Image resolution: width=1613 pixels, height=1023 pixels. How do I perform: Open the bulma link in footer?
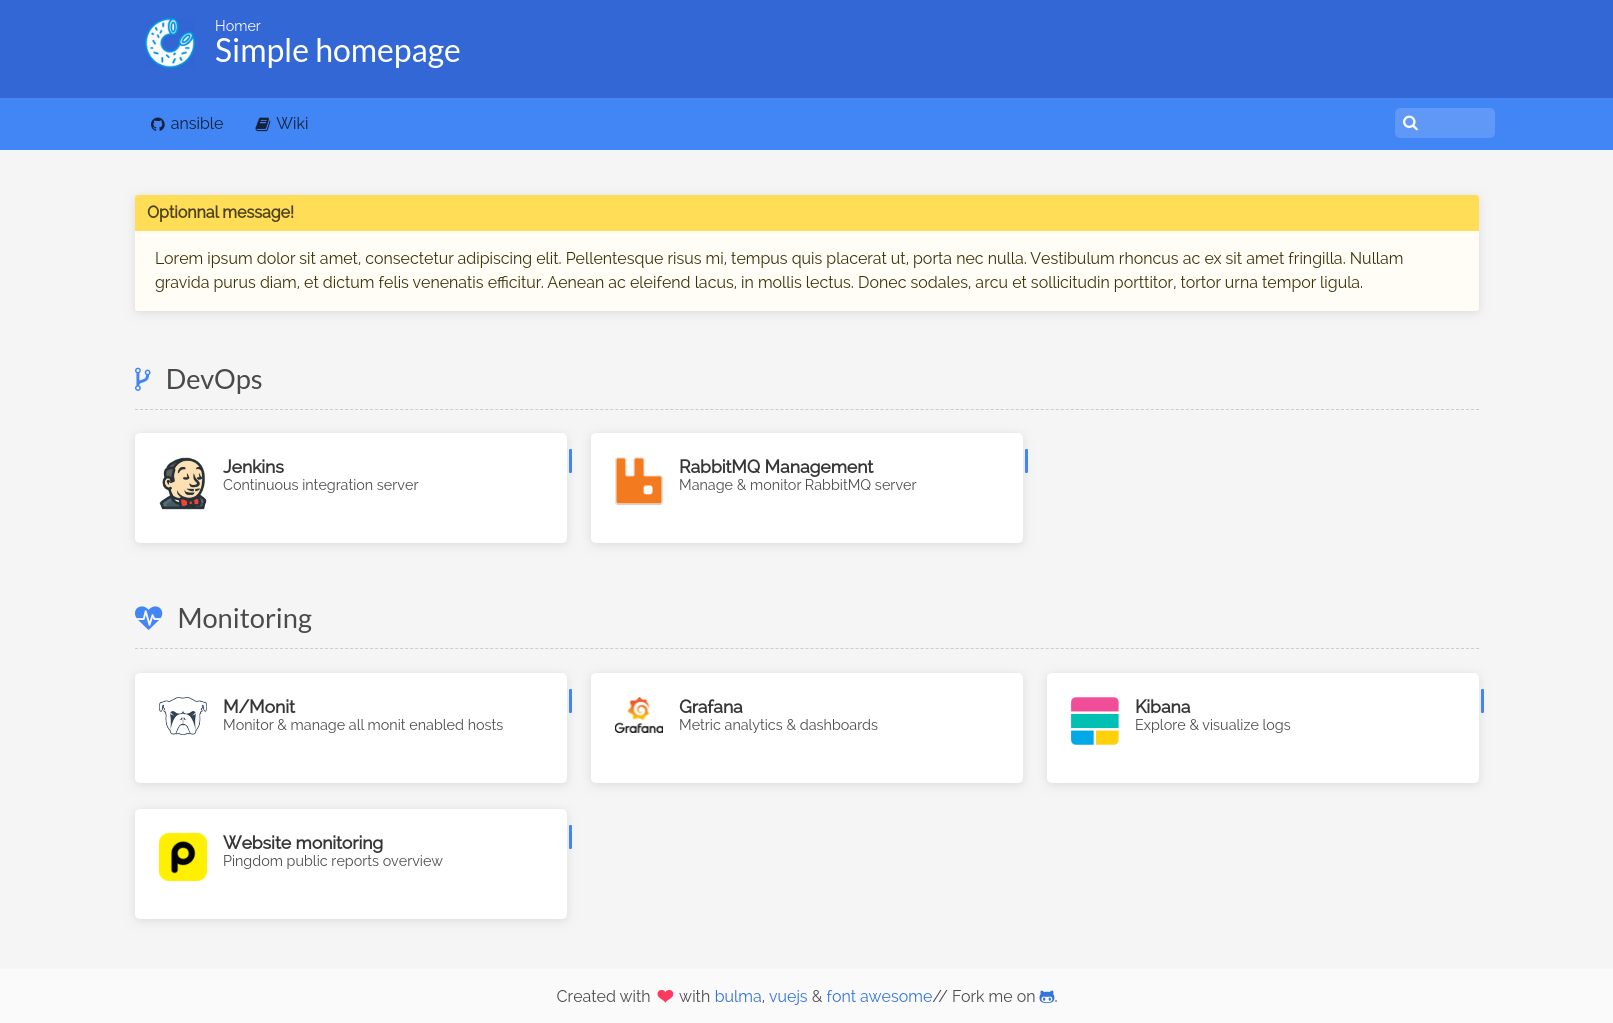(x=738, y=997)
